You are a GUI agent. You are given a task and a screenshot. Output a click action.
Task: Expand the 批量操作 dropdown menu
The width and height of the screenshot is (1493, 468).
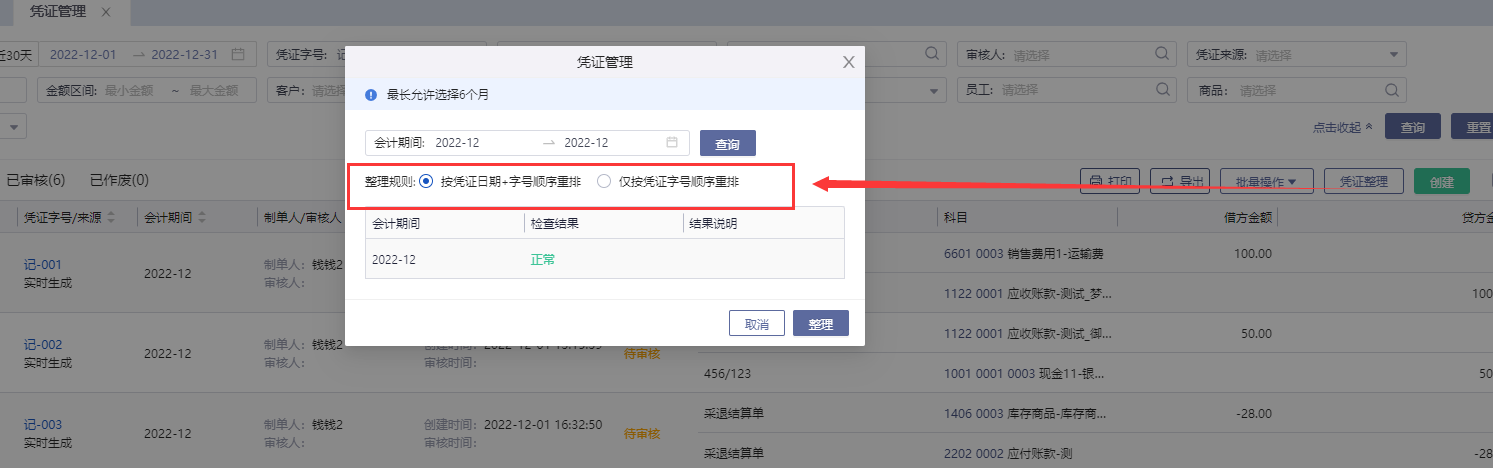[x=1266, y=182]
